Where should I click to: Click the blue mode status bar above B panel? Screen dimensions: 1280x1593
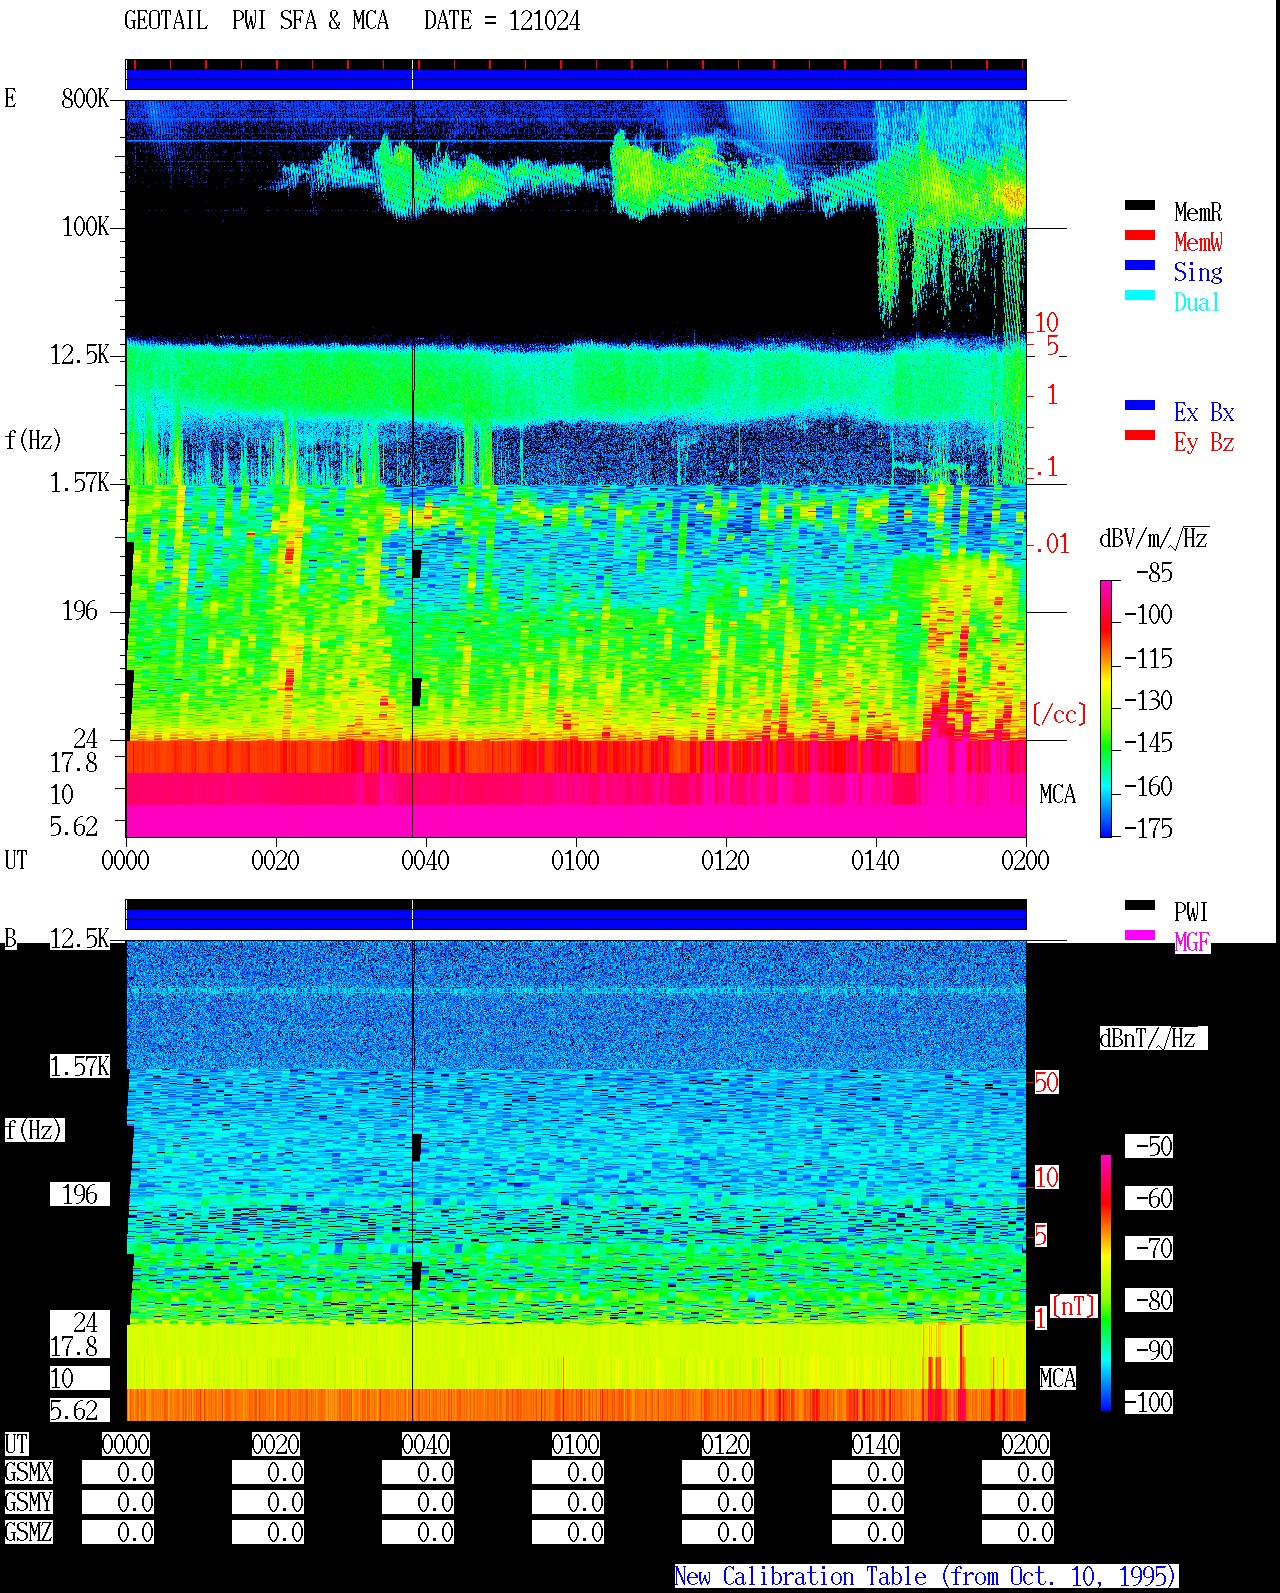coord(576,918)
